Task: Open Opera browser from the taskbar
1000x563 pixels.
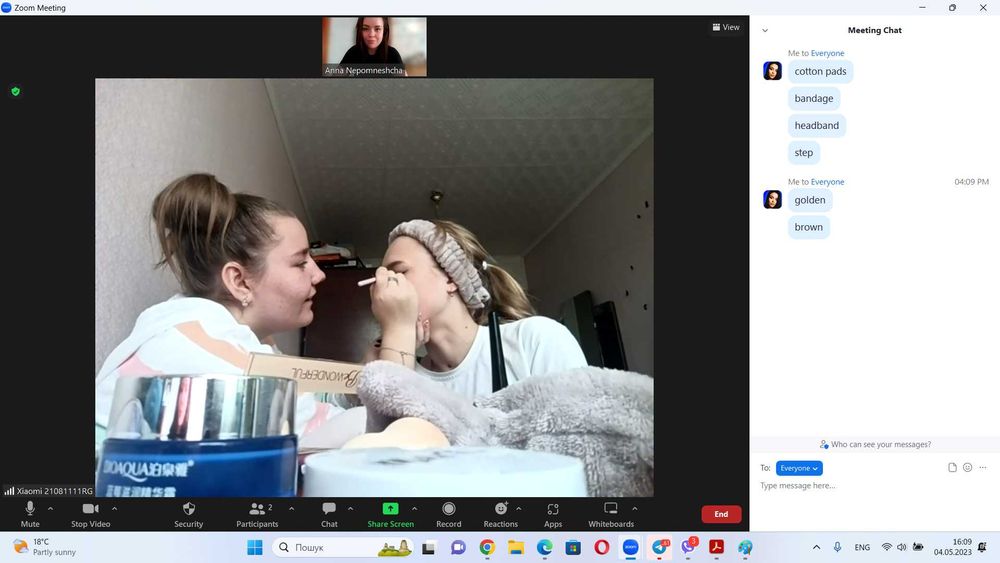Action: coord(601,547)
